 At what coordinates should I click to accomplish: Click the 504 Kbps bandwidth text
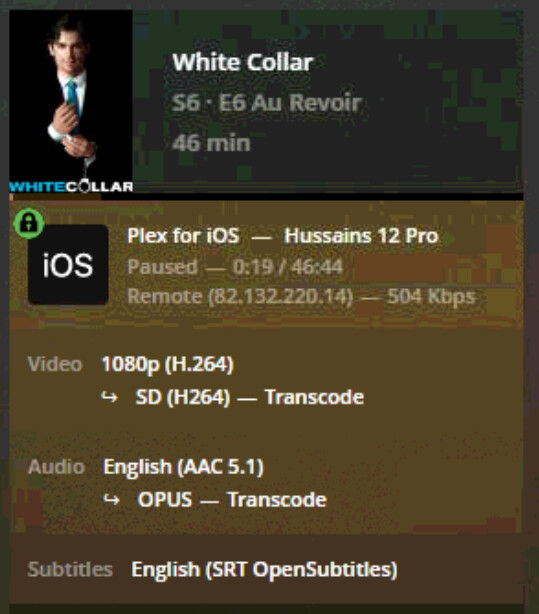click(x=431, y=297)
